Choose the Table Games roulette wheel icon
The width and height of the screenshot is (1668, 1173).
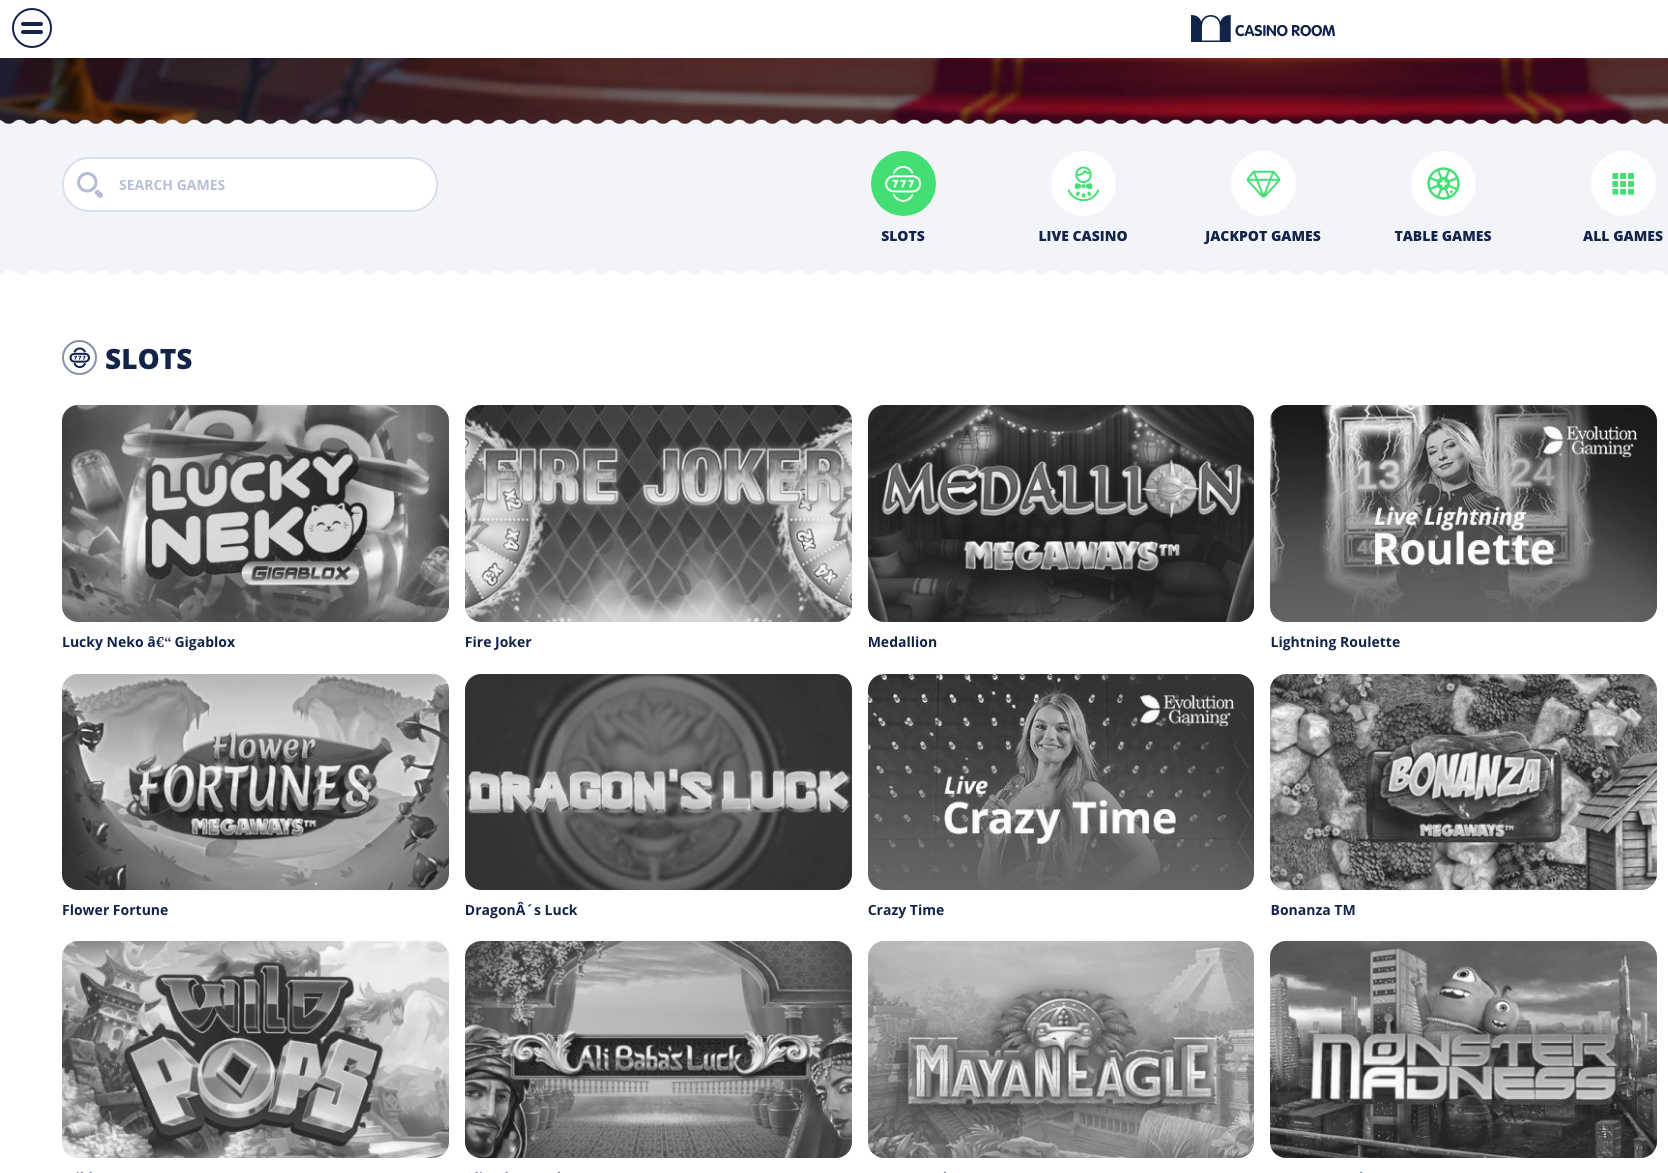1443,184
